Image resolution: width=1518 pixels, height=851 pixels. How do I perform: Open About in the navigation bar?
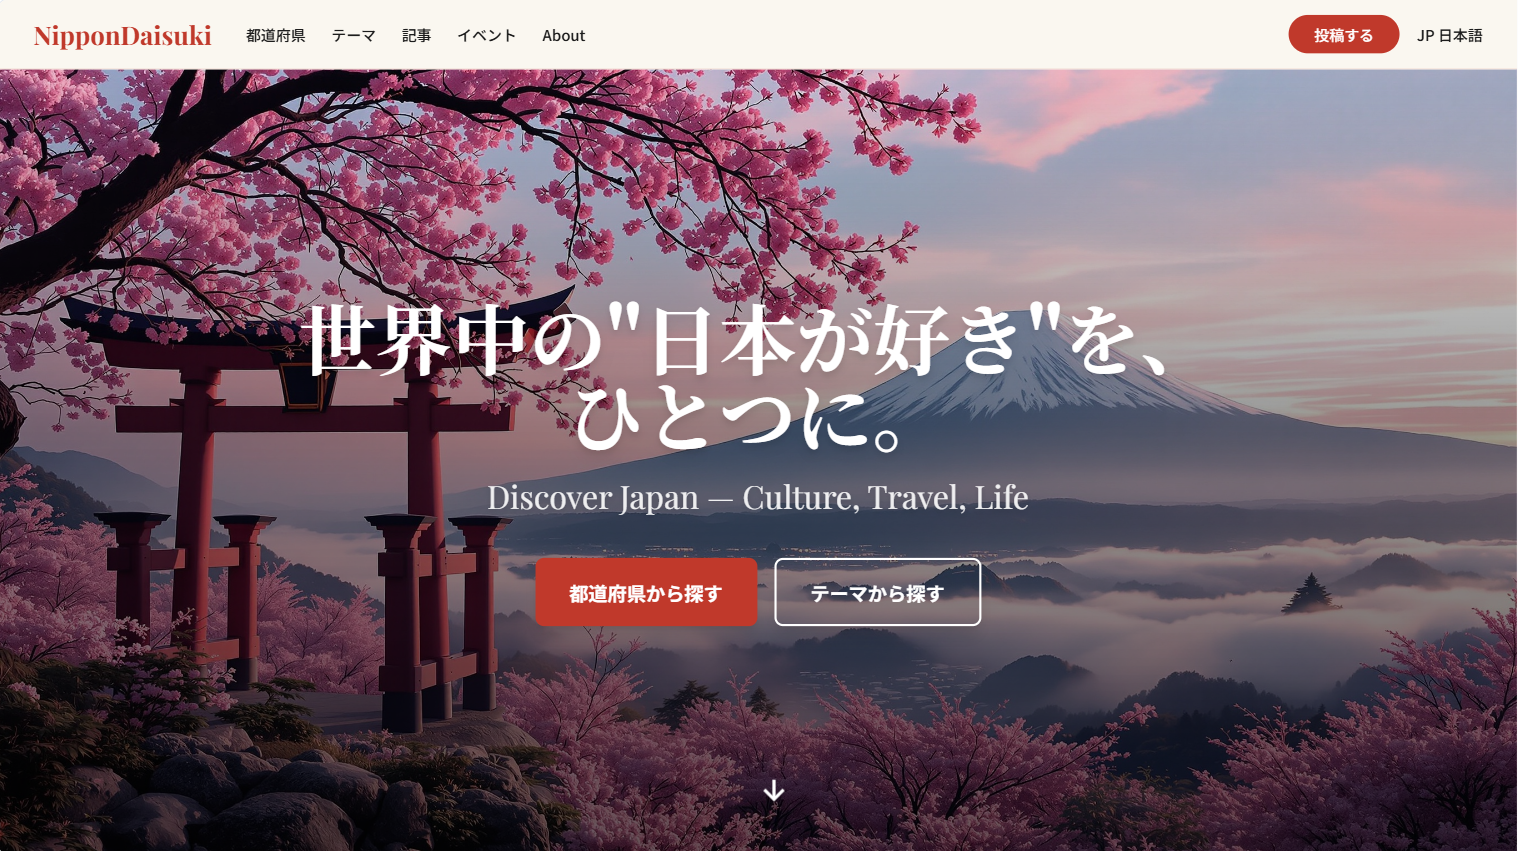point(563,35)
